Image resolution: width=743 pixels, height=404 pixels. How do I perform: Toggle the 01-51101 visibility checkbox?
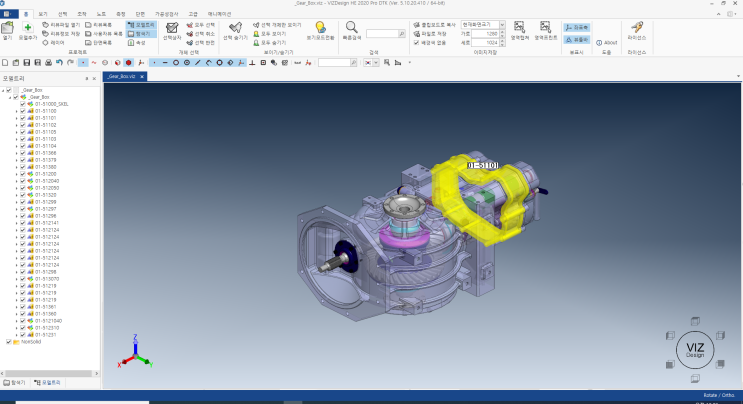point(23,118)
